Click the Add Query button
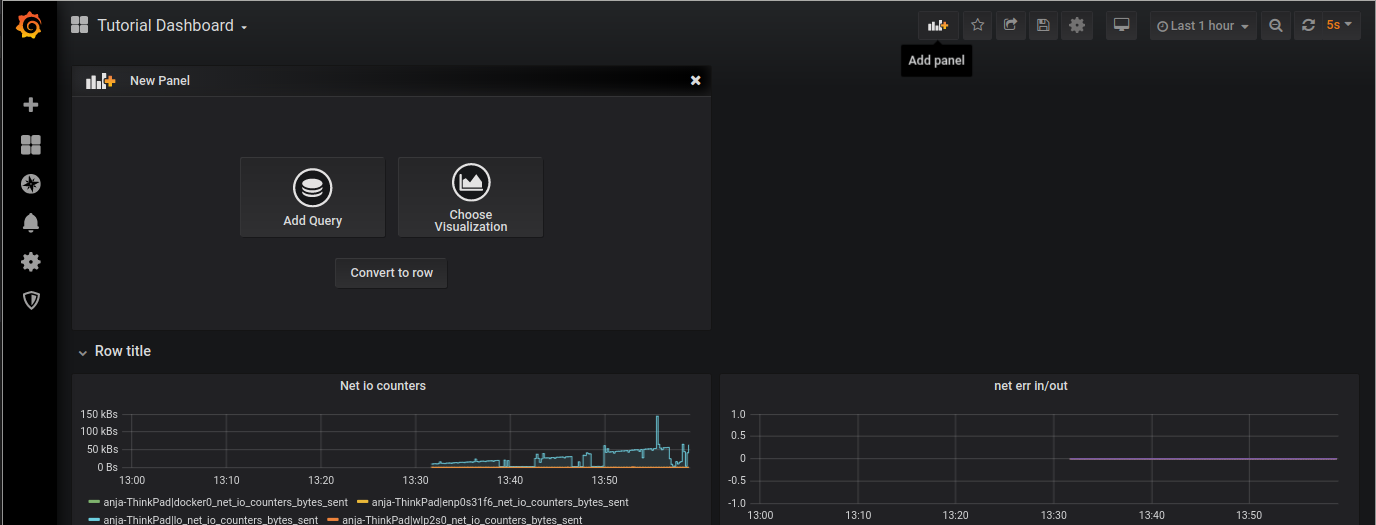Screen dimensions: 1376x525 point(312,197)
